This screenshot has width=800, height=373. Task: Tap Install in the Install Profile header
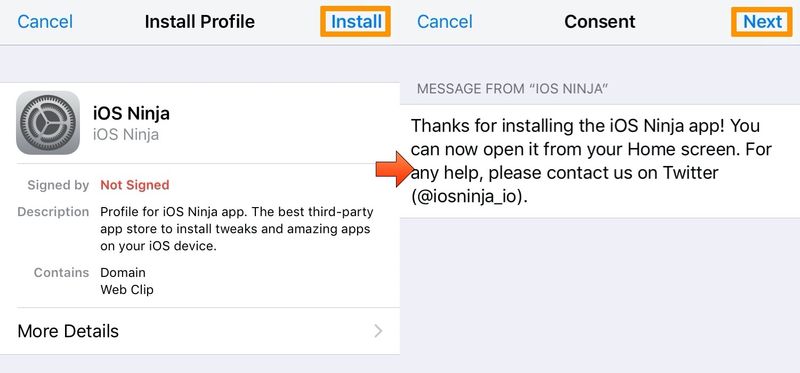(x=356, y=21)
